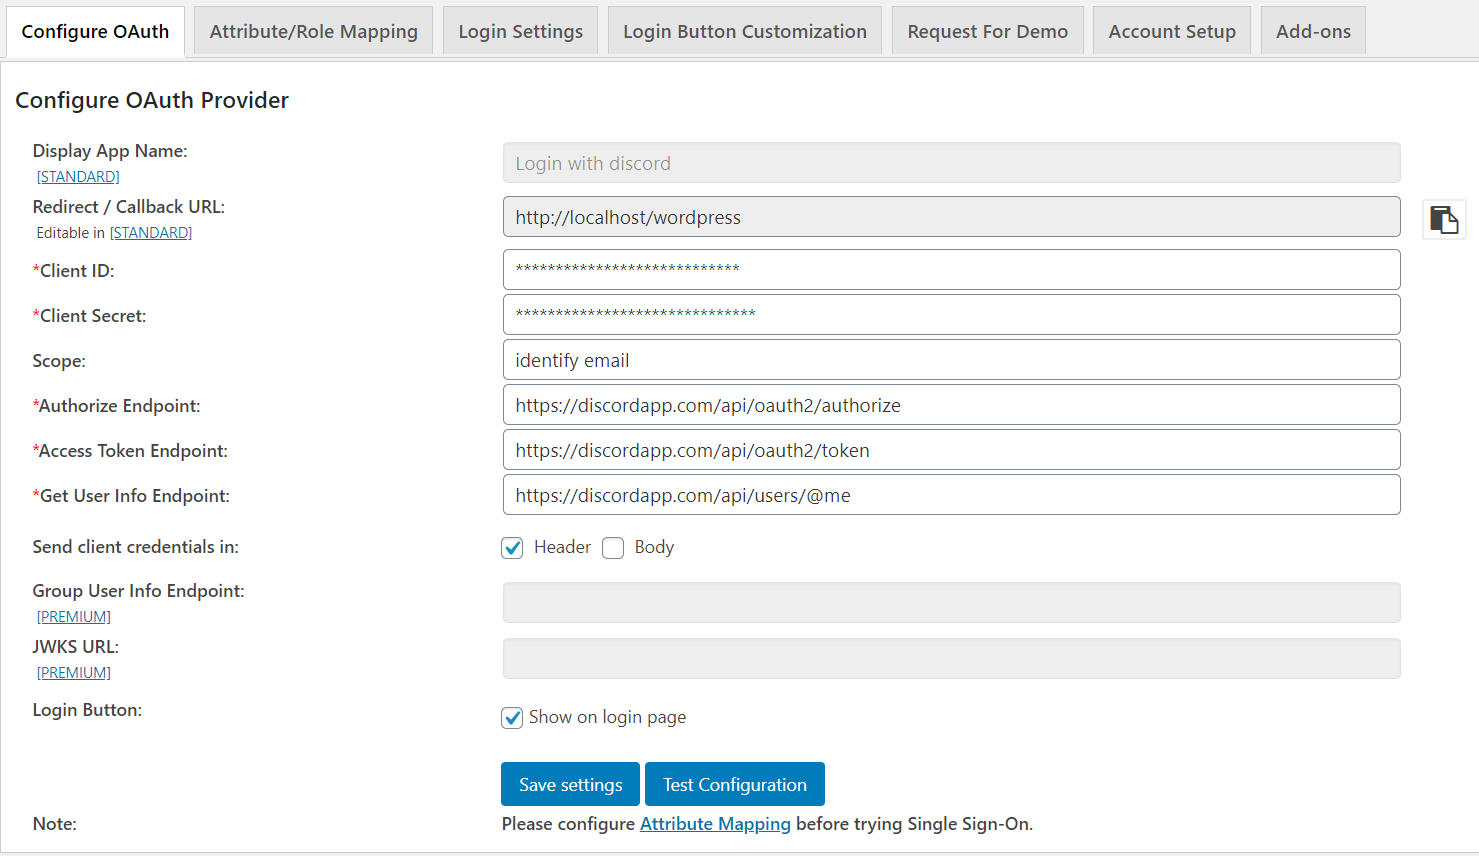Image resolution: width=1479 pixels, height=856 pixels.
Task: Click the Test Configuration button
Action: pos(734,783)
